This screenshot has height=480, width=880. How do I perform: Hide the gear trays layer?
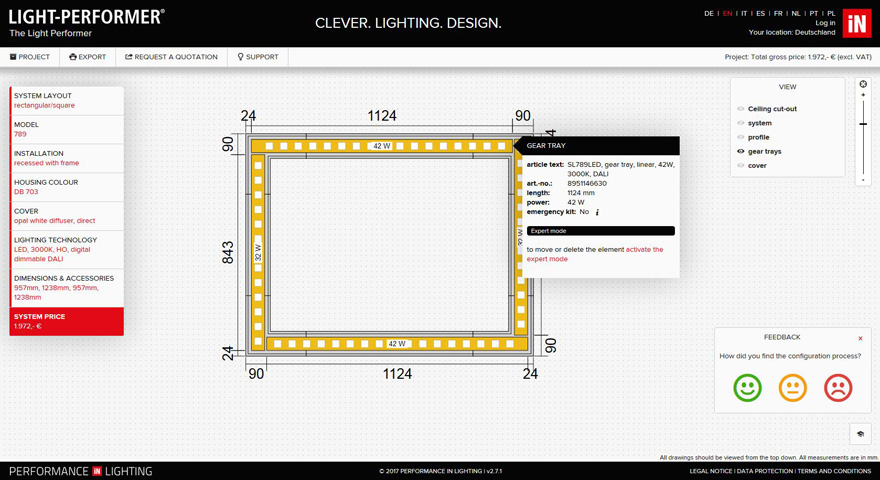coord(741,152)
